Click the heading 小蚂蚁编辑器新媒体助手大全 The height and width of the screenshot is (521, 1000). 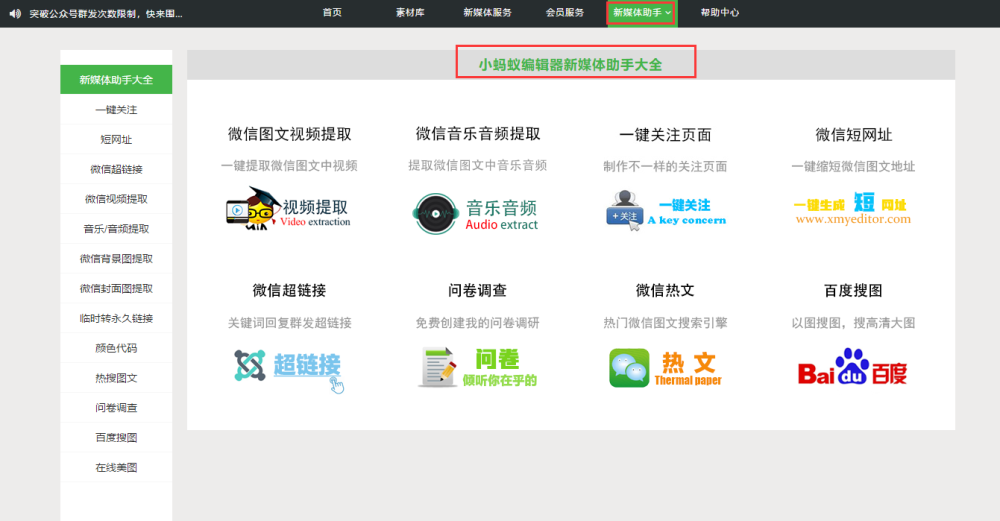tap(570, 64)
